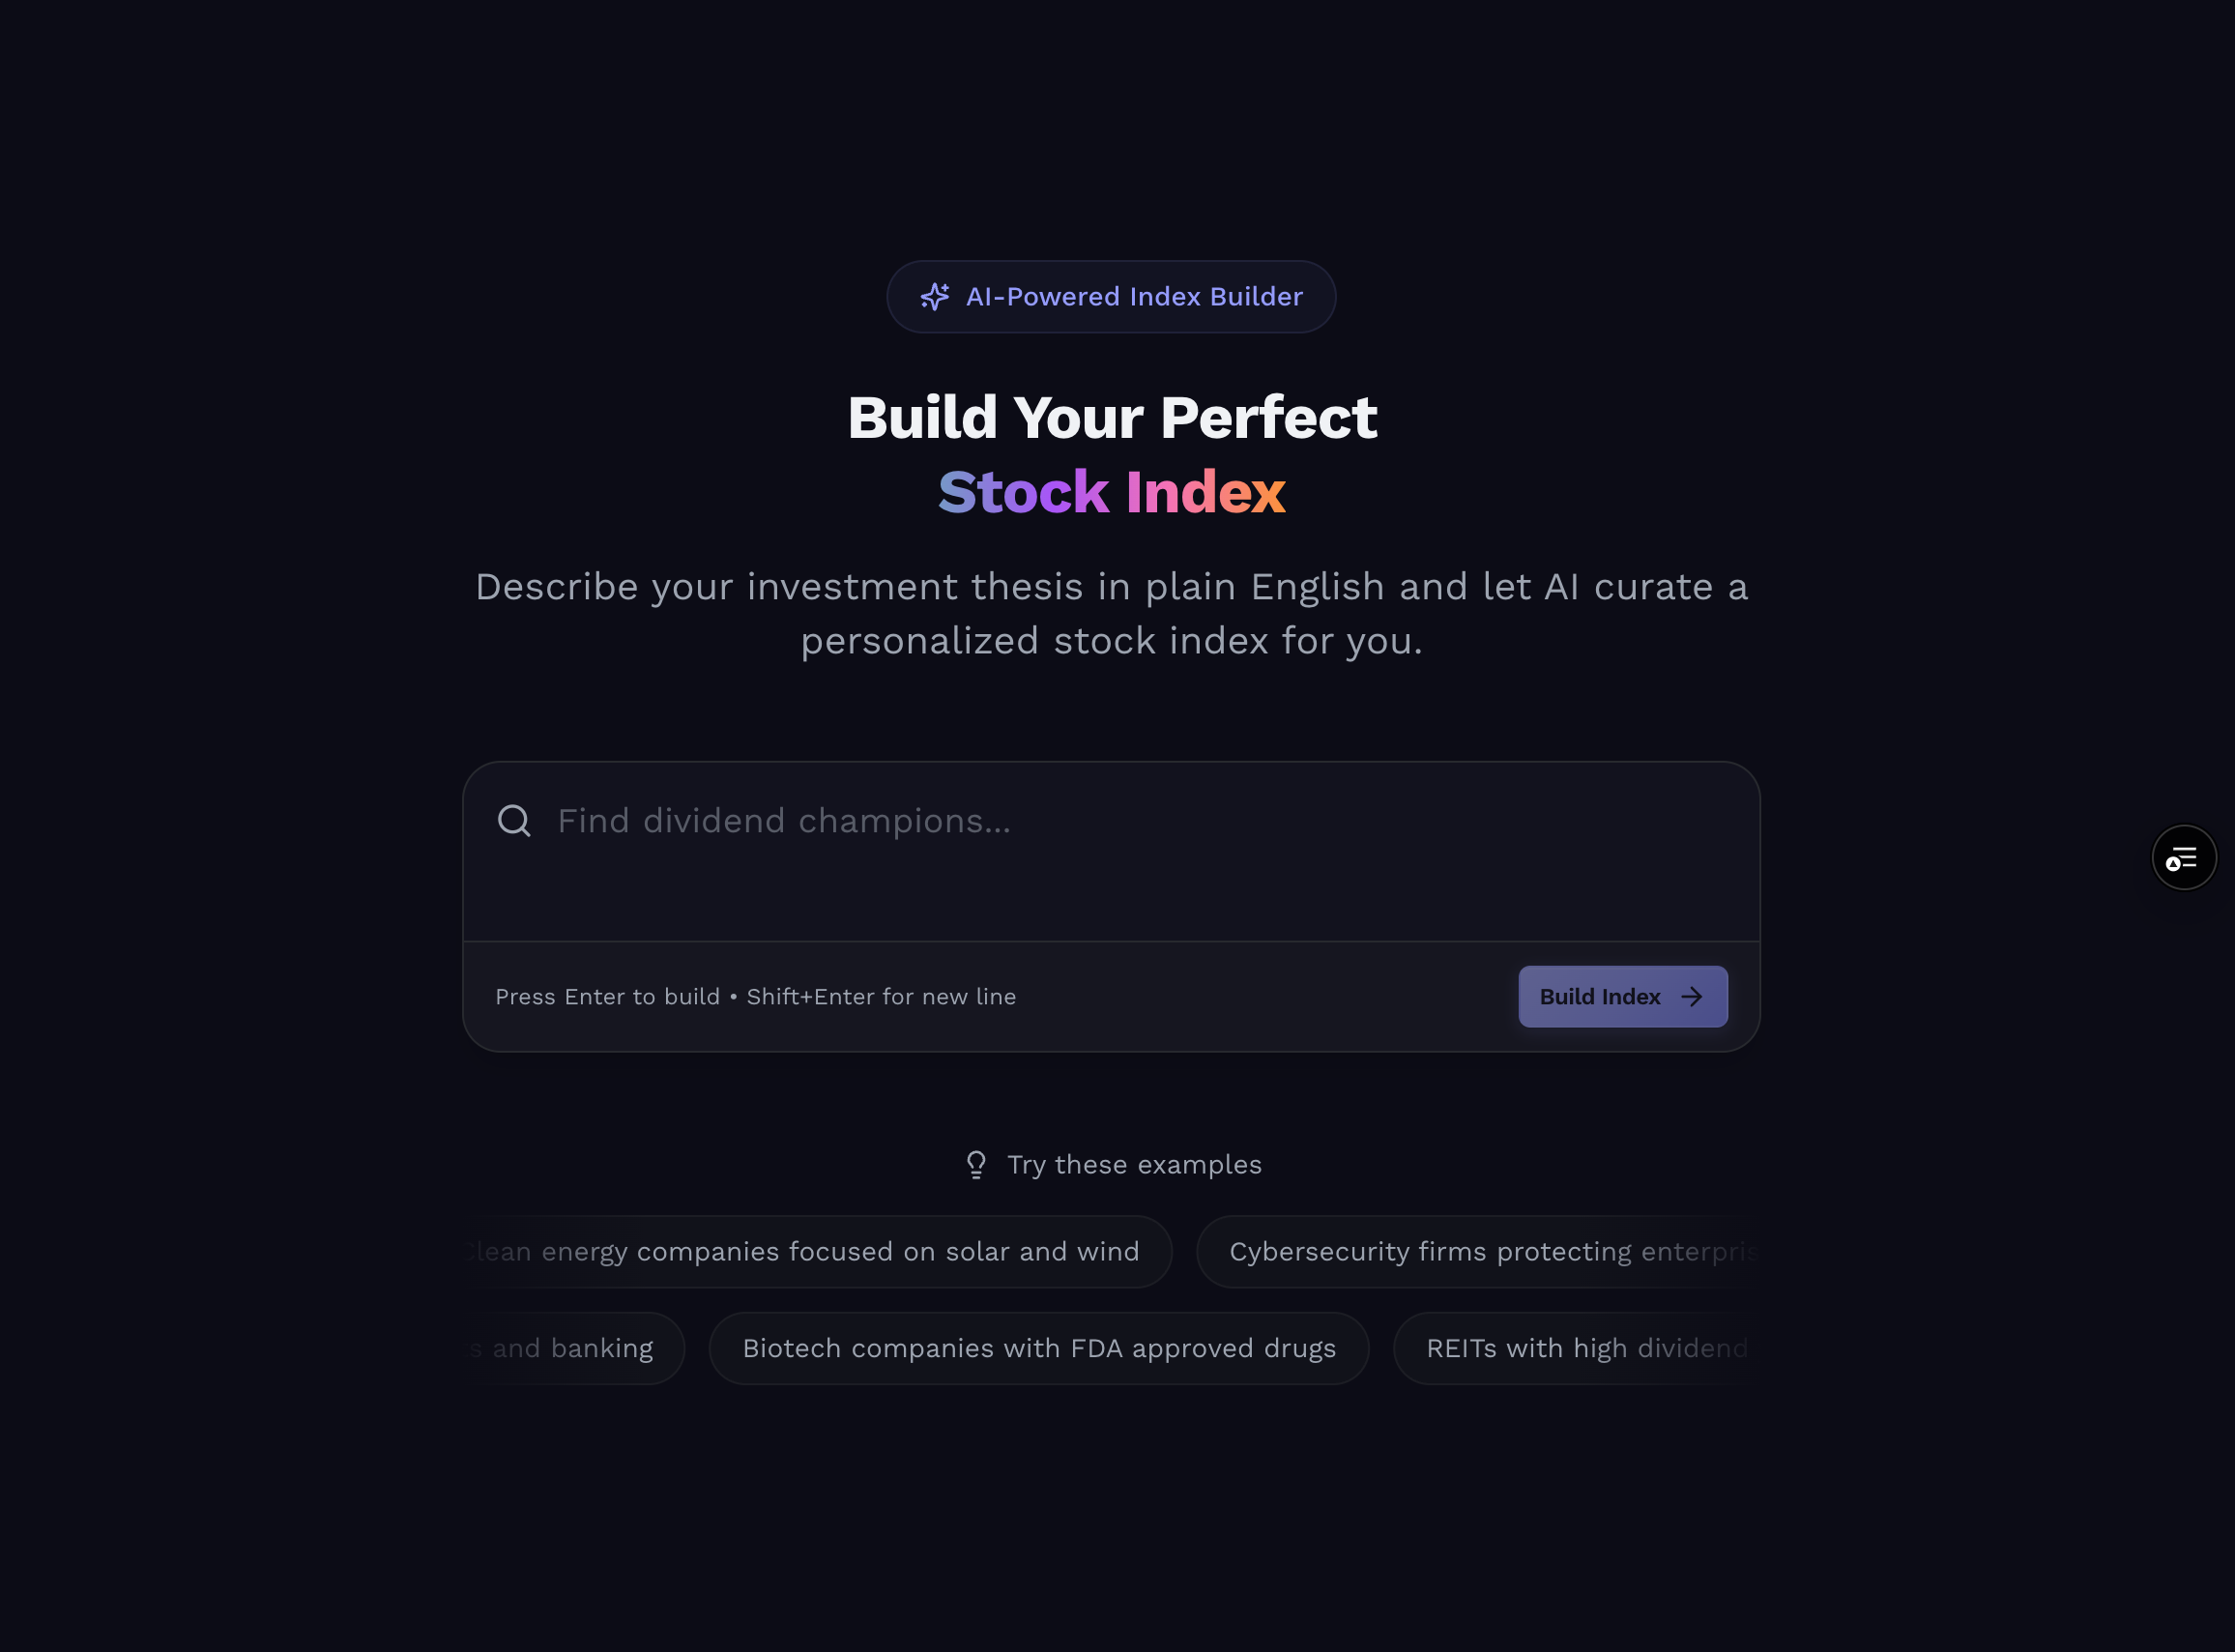Click the lightbulb icon beside Try these examples
Viewport: 2235px width, 1652px height.
tap(976, 1165)
